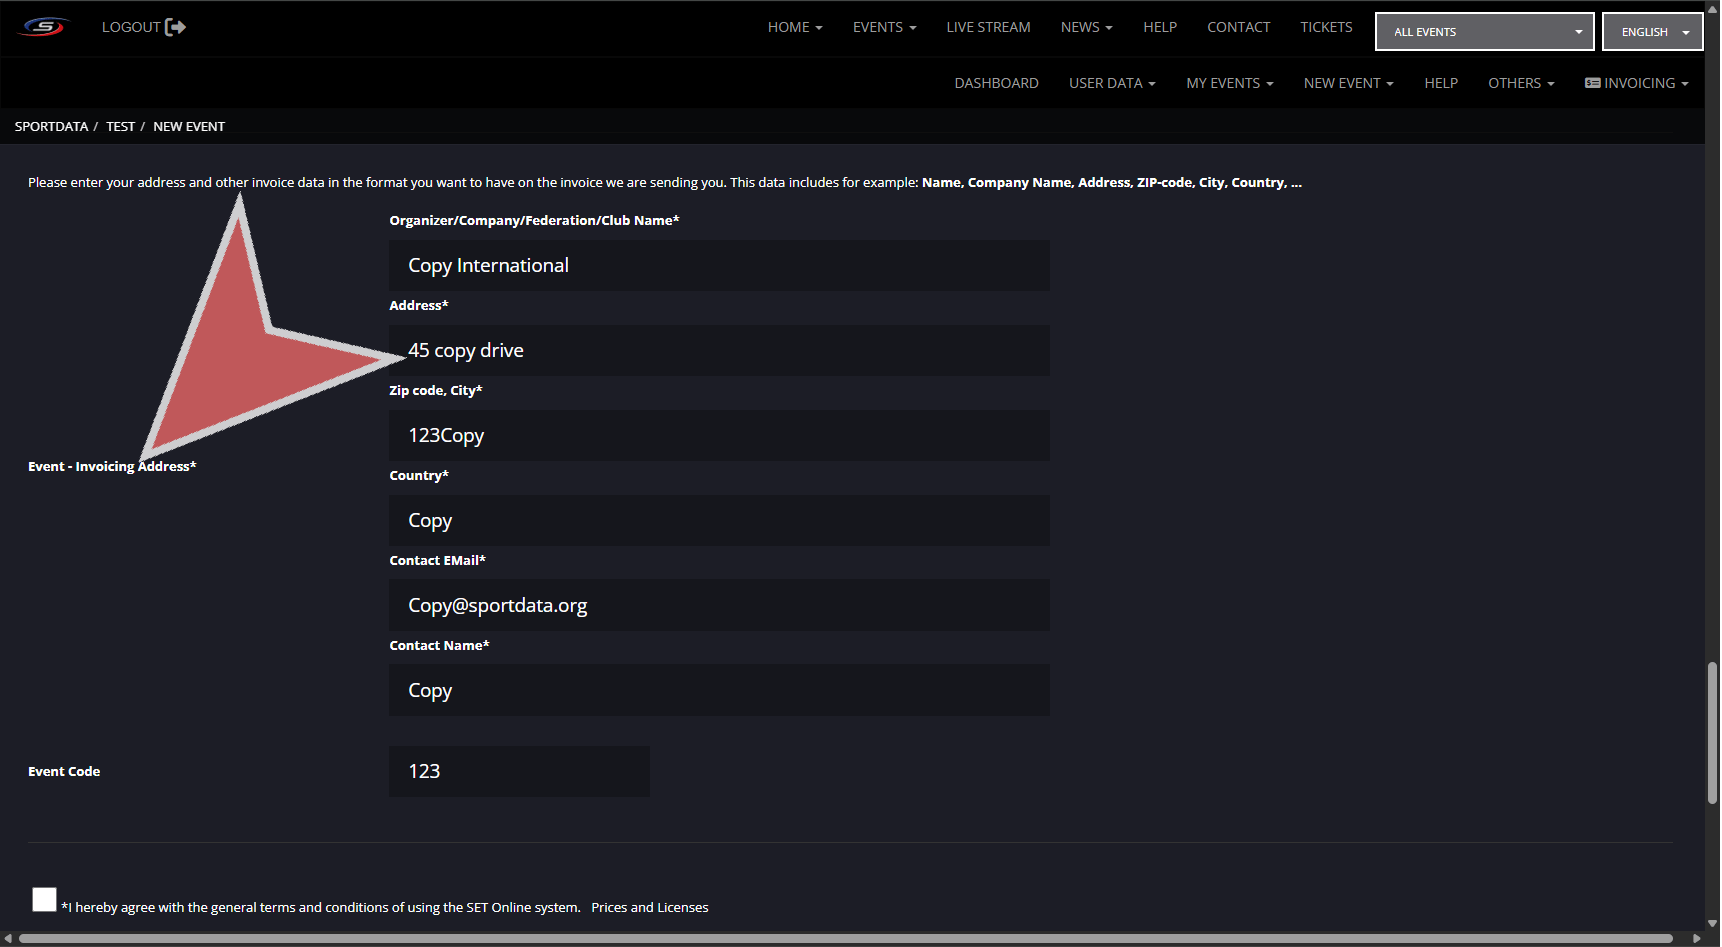
Task: Open the User Data menu
Action: [1111, 83]
